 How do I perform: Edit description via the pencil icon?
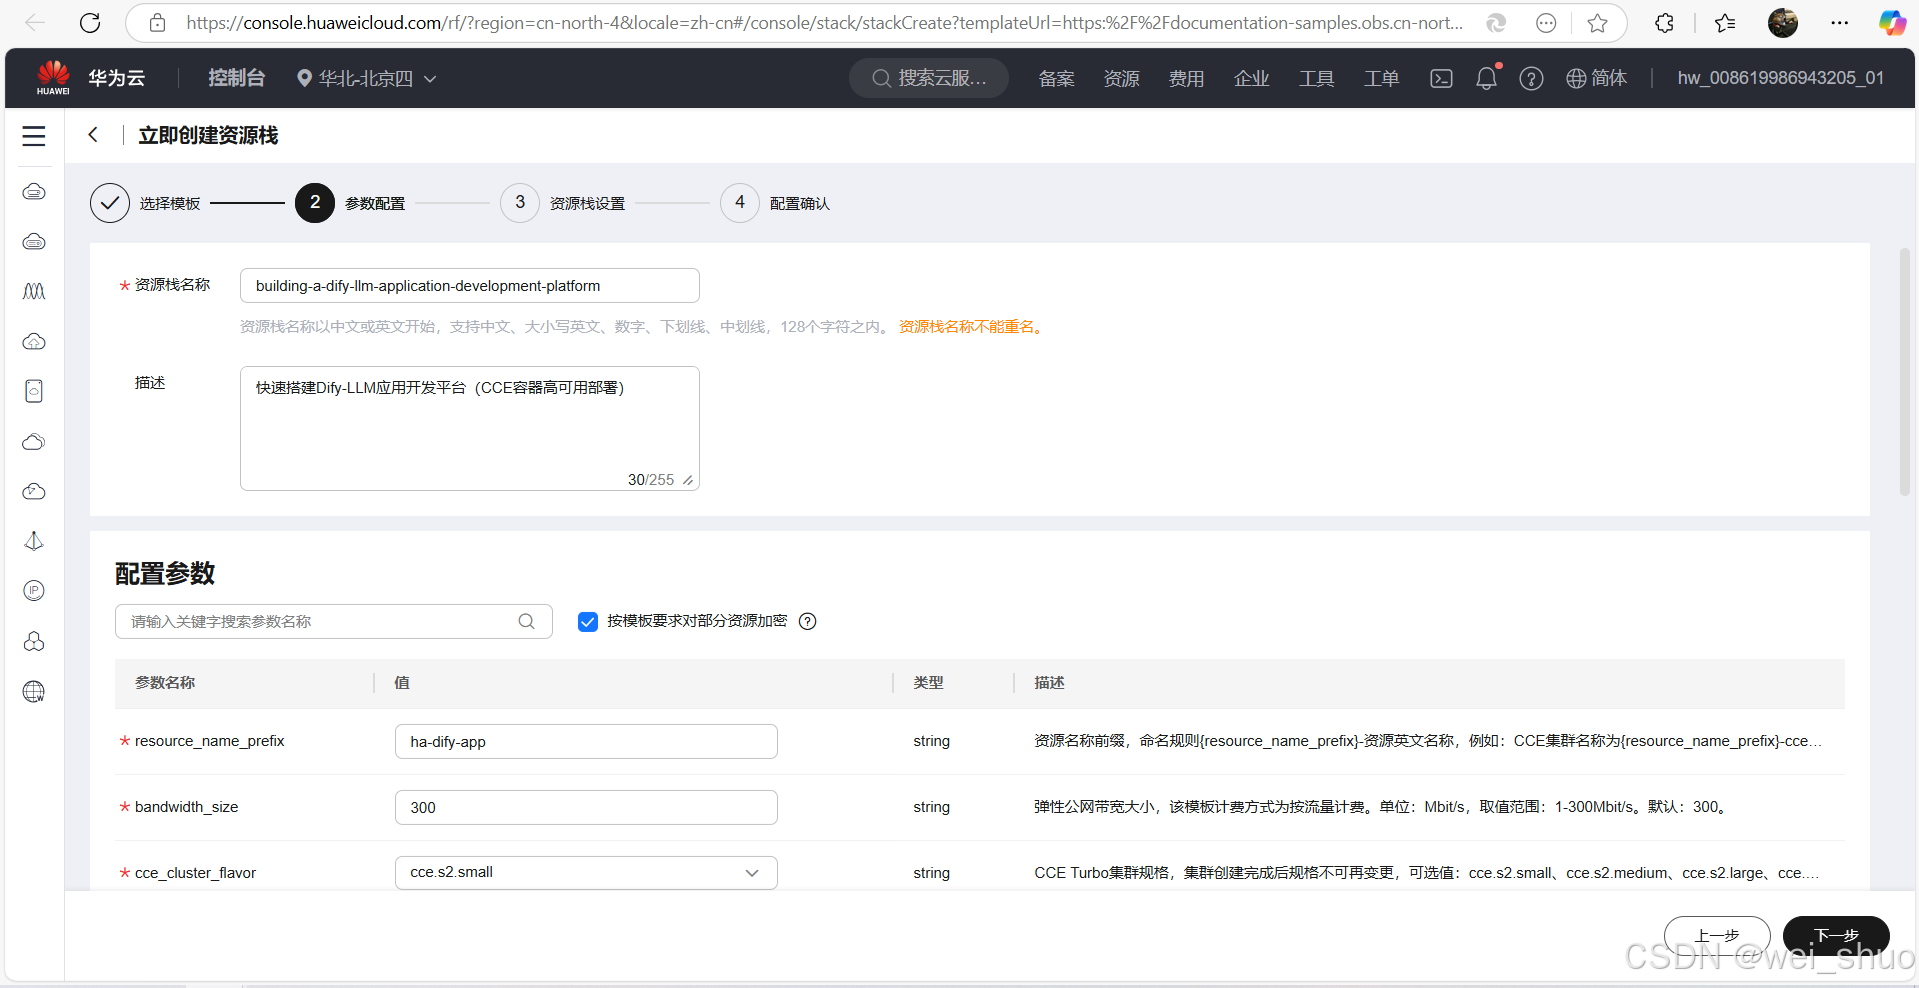(x=688, y=480)
